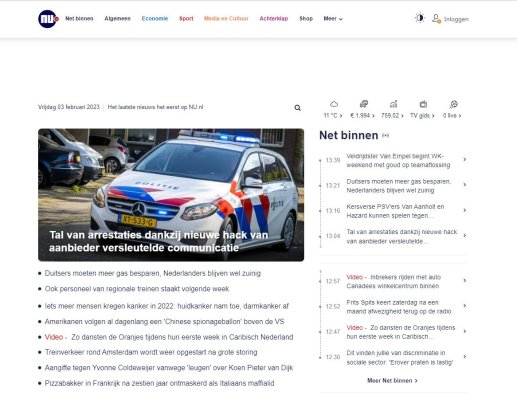Screen dimensions: 517x395
Task: Click chevron next to Frits Spits item
Action: (x=465, y=306)
